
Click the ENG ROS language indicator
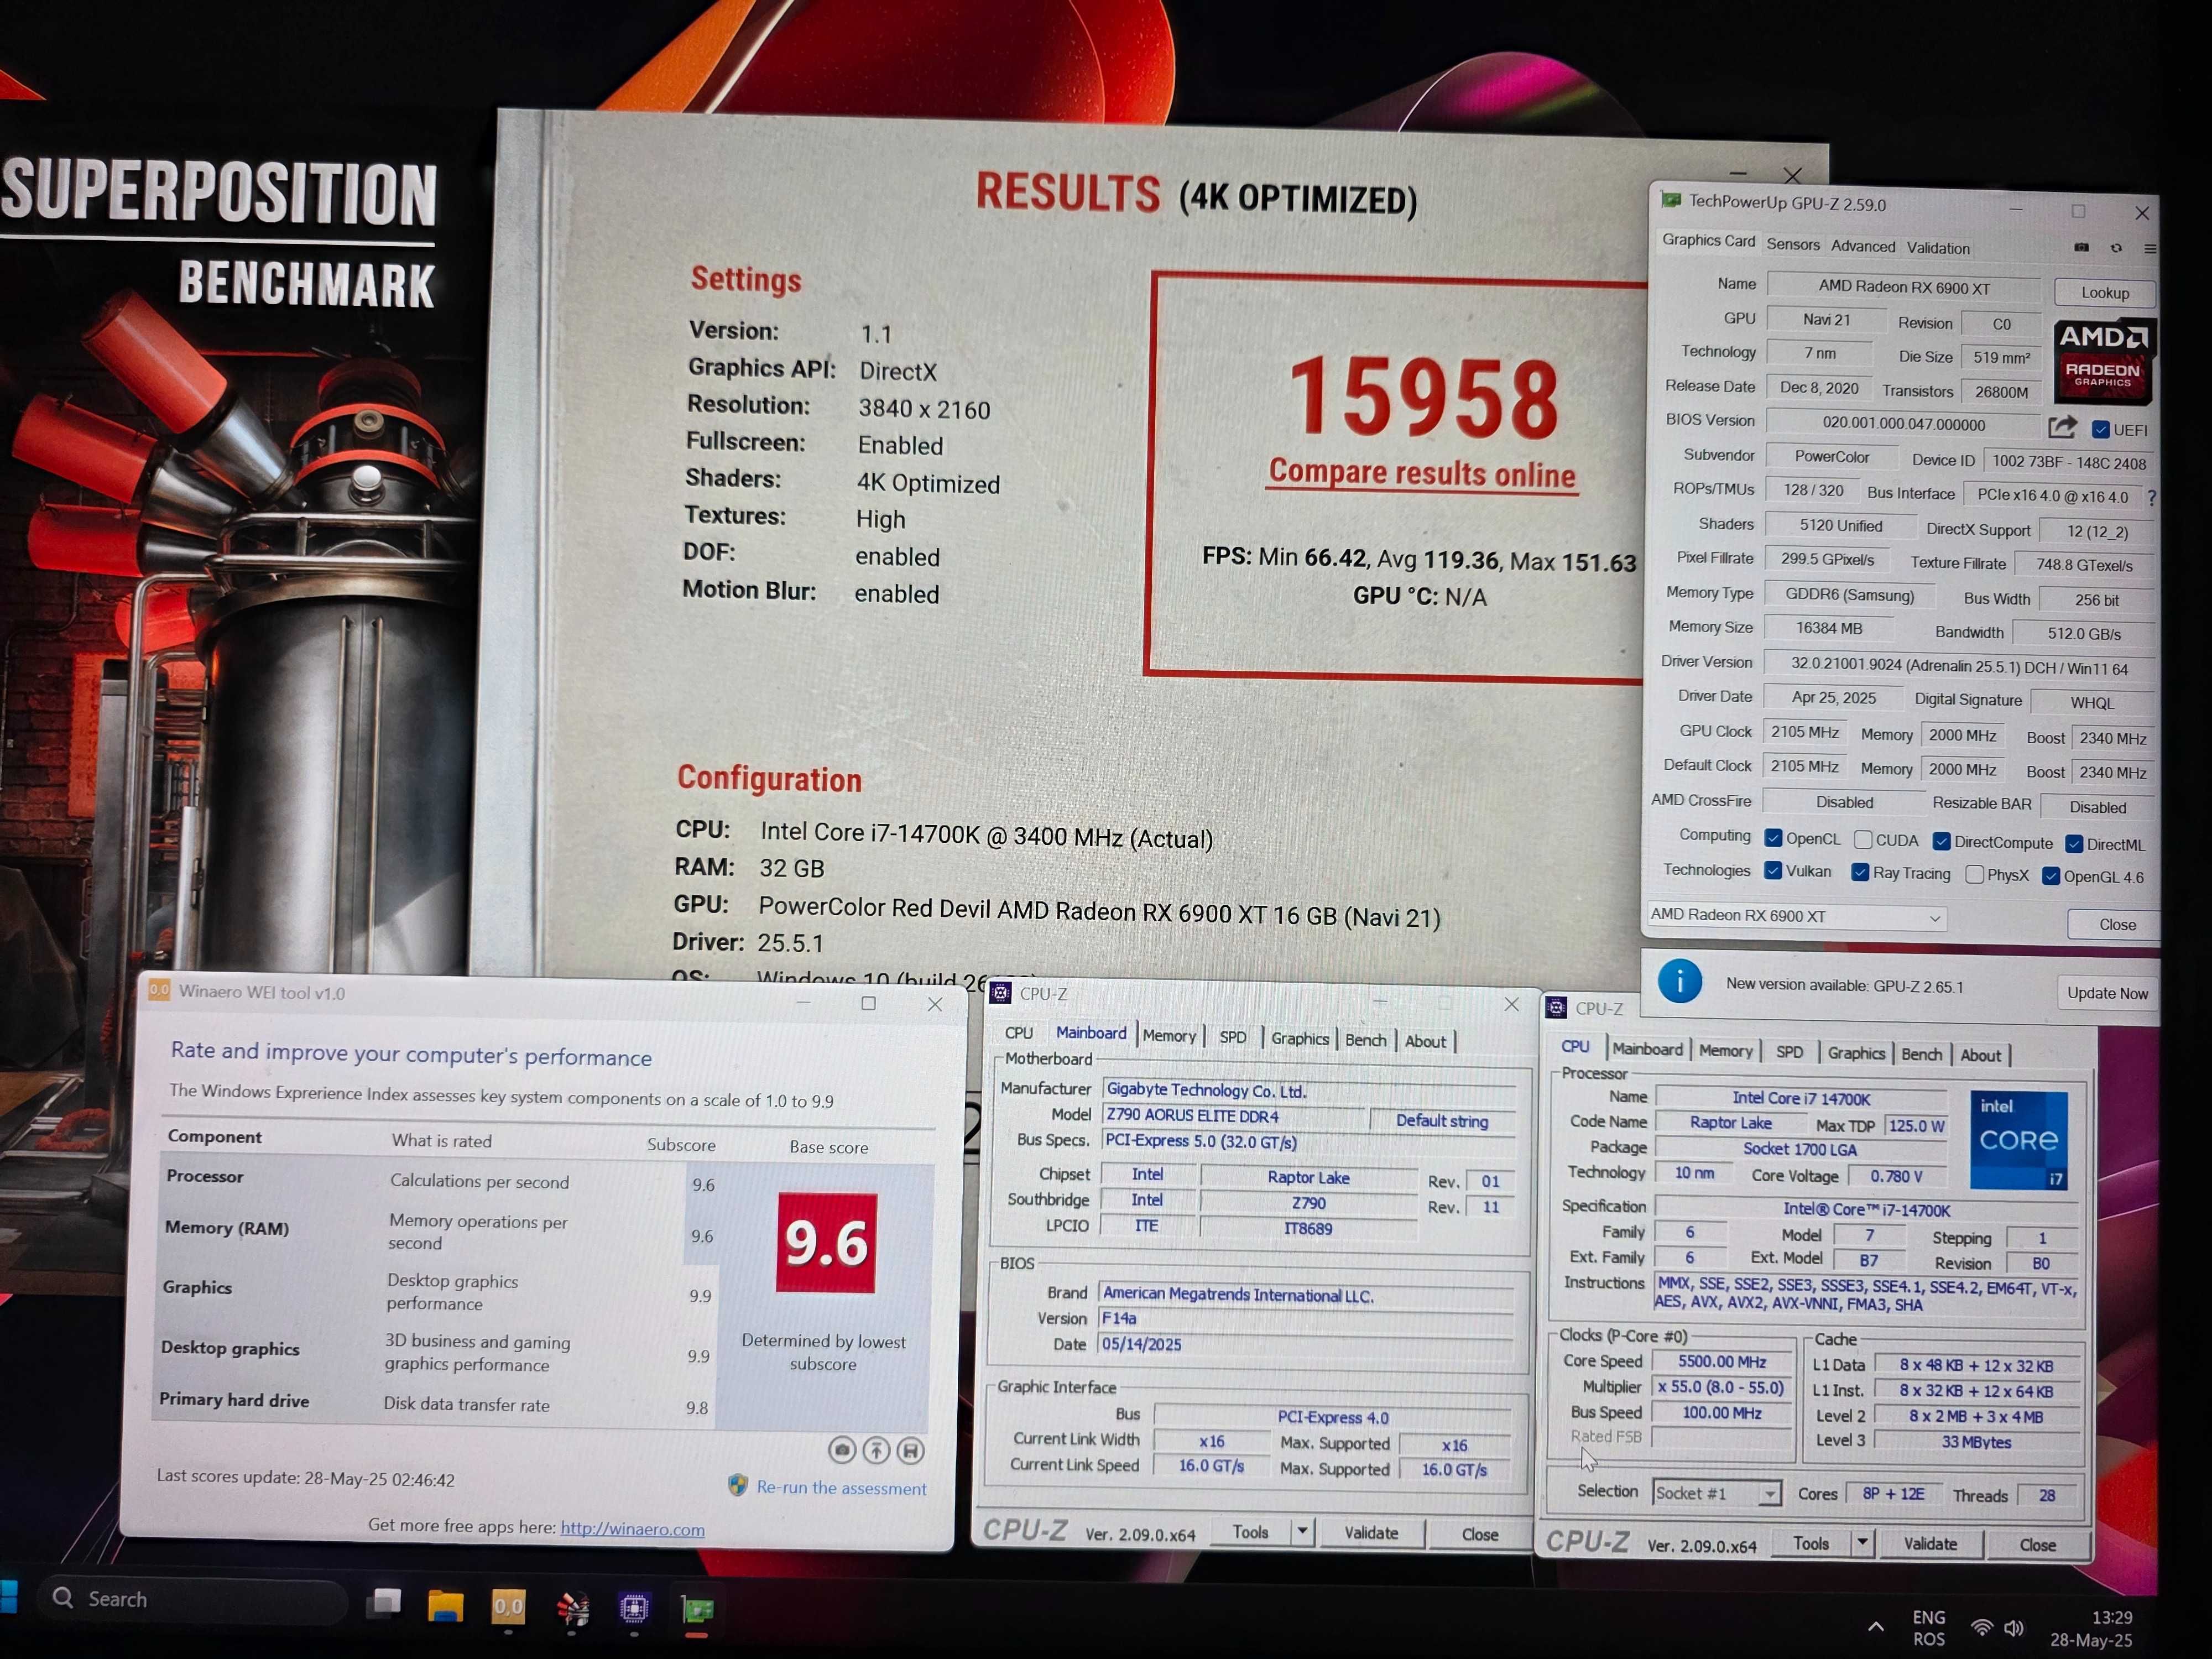point(1928,1627)
